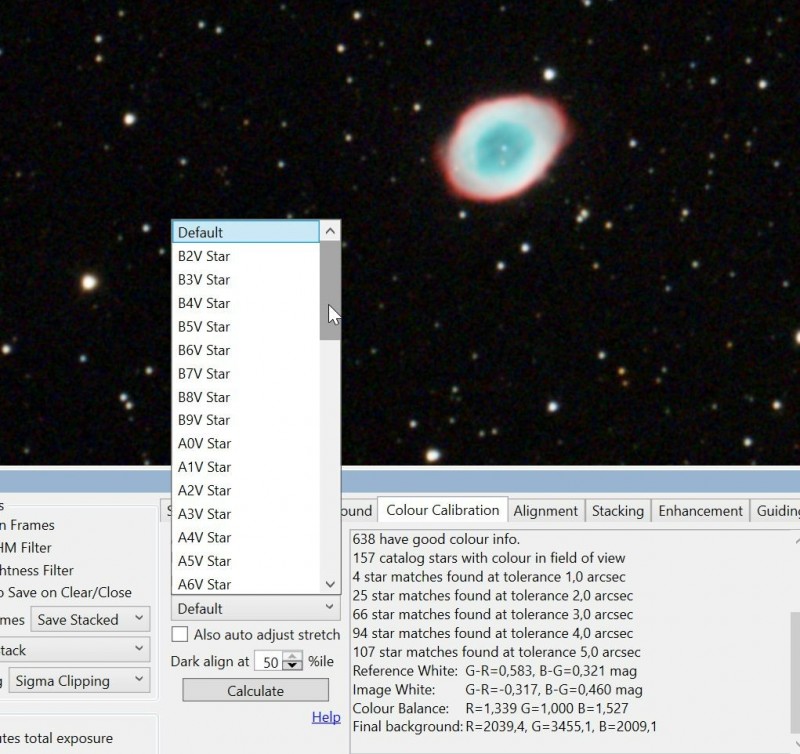
Task: Expand the dropdown ending in 'tack'
Action: pyautogui.click(x=74, y=650)
